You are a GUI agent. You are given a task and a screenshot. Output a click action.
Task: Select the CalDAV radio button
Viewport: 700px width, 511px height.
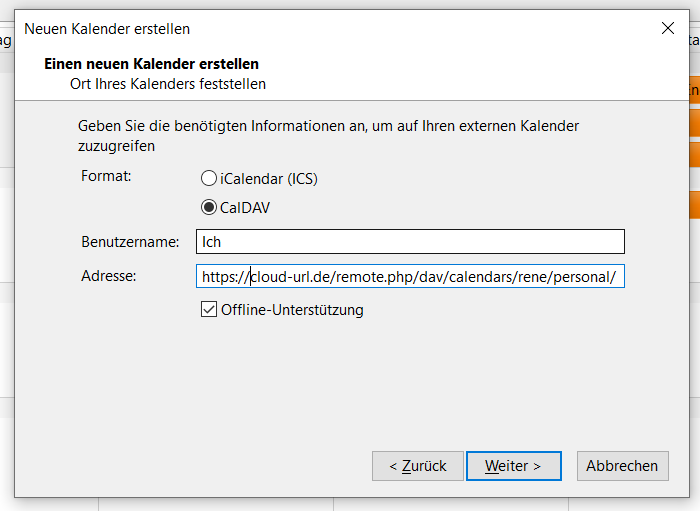click(x=209, y=208)
